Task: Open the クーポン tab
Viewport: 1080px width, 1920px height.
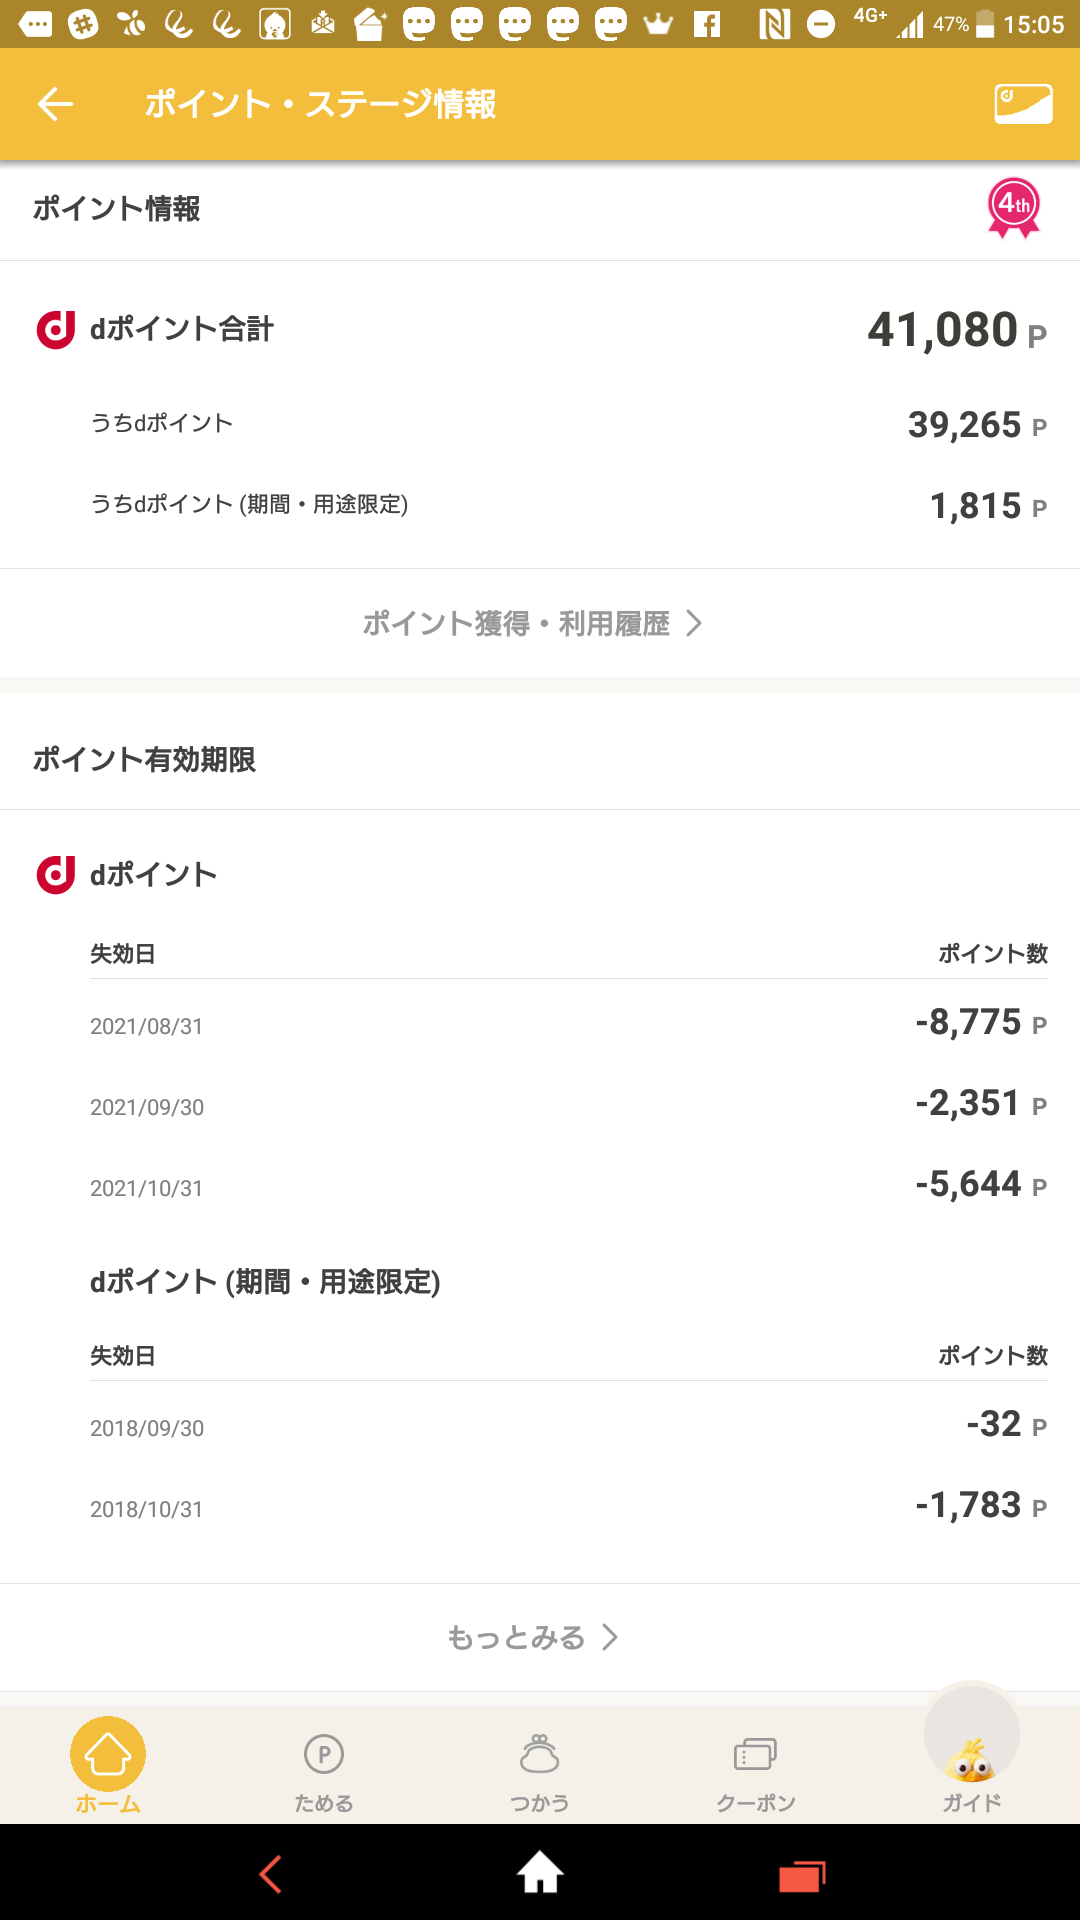Action: pyautogui.click(x=756, y=1772)
